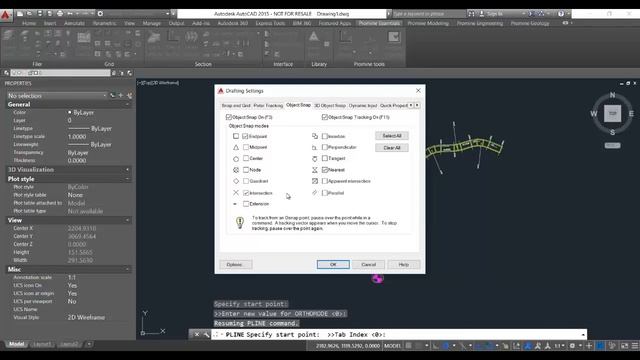The width and height of the screenshot is (640, 360).
Task: Click the keyword search box in title bar
Action: tap(429, 13)
